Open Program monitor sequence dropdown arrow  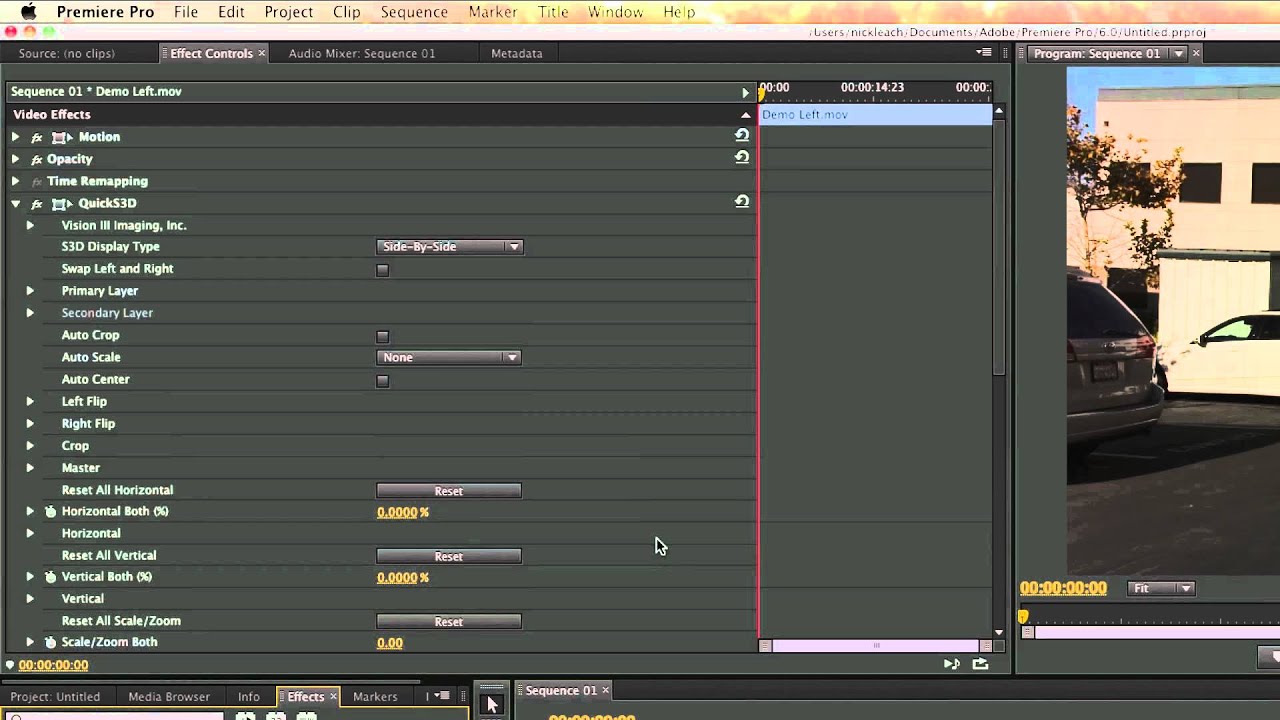pos(1178,54)
